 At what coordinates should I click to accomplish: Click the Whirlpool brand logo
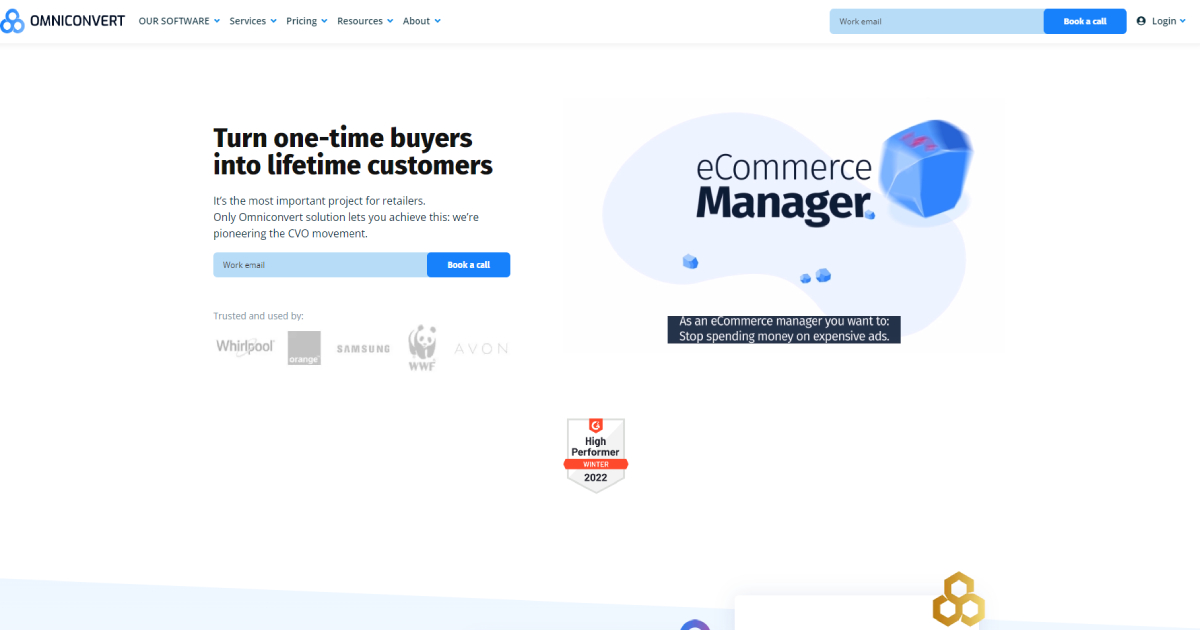point(245,346)
